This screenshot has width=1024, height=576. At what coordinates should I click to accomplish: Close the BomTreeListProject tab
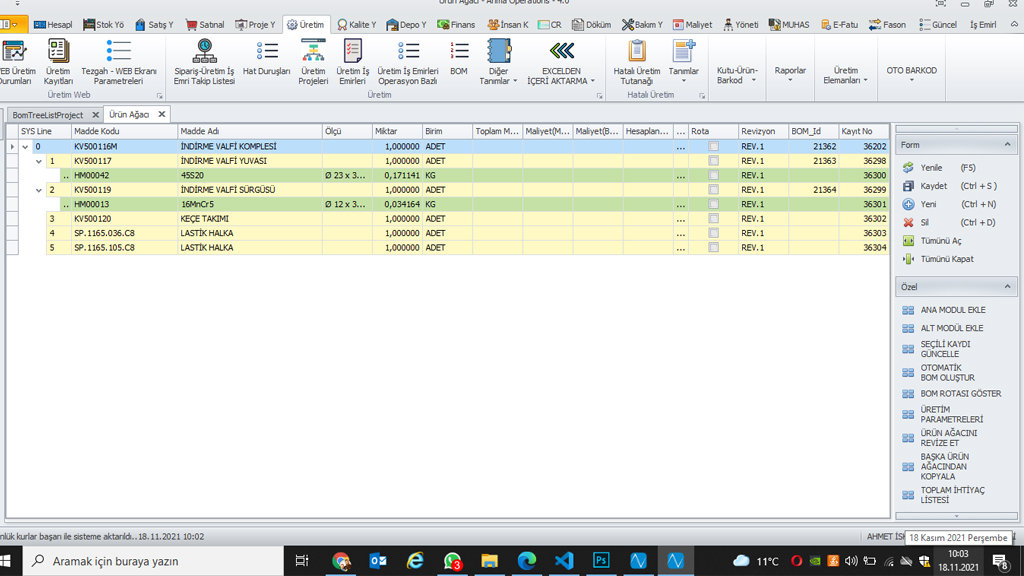95,115
